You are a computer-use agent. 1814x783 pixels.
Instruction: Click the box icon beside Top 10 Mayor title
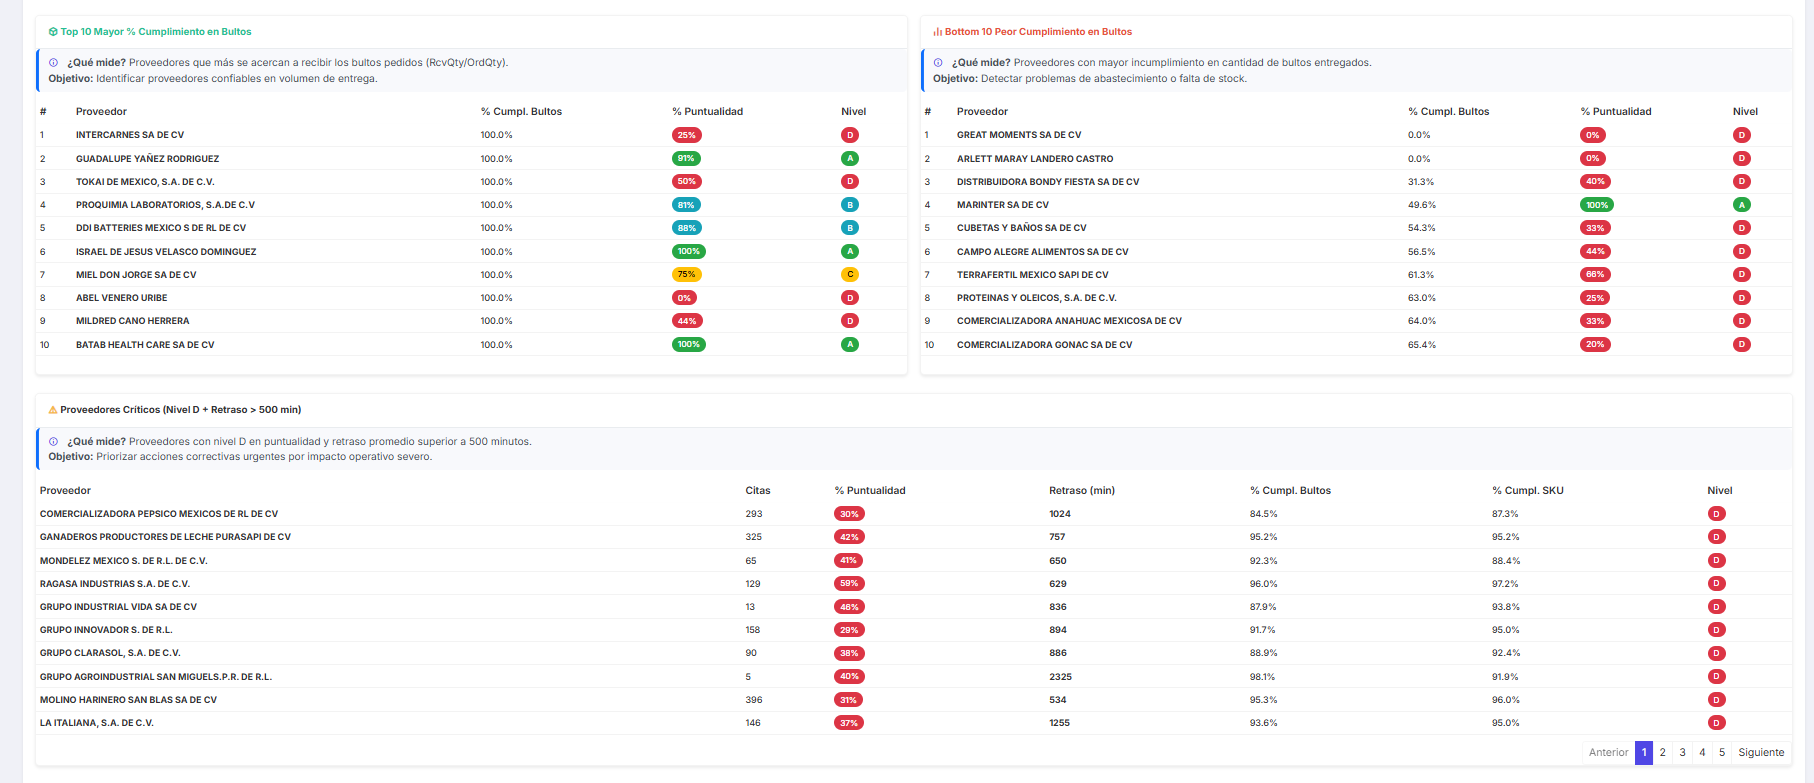[x=53, y=32]
